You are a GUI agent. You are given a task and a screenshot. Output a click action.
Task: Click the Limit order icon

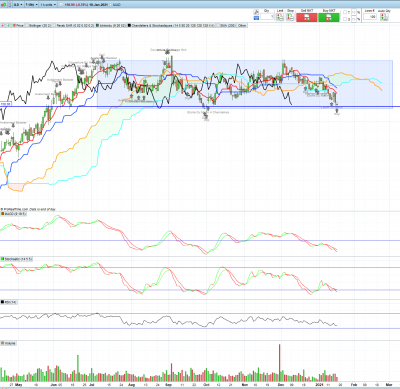tap(280, 17)
